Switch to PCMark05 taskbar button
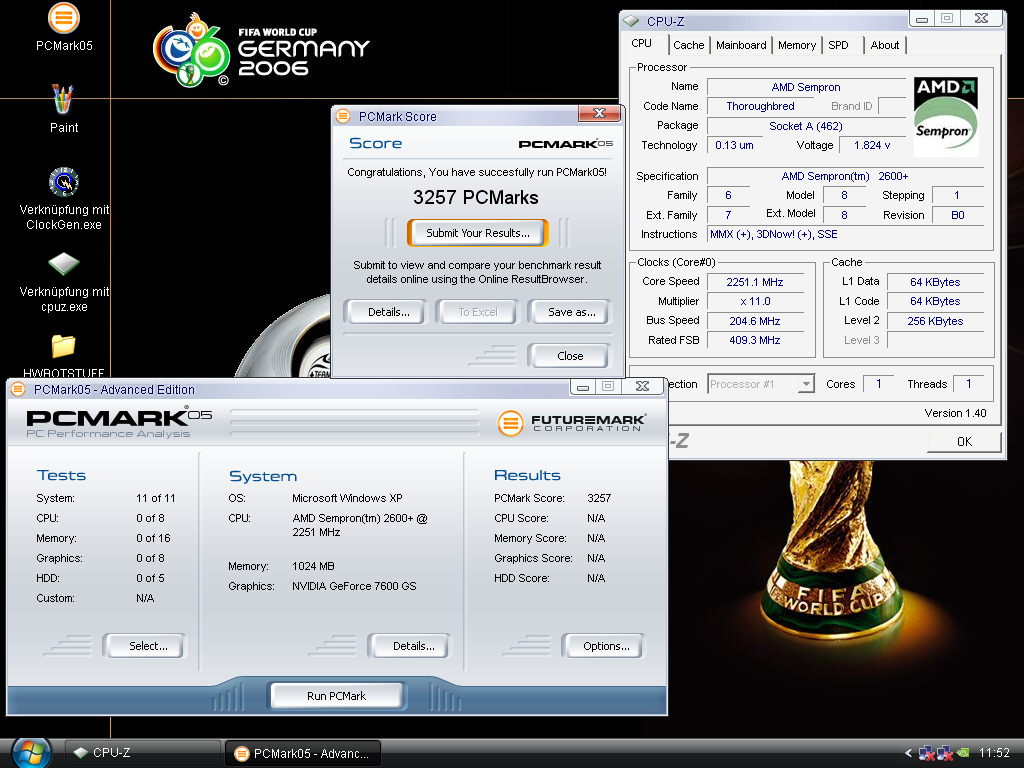This screenshot has width=1024, height=768. [302, 753]
